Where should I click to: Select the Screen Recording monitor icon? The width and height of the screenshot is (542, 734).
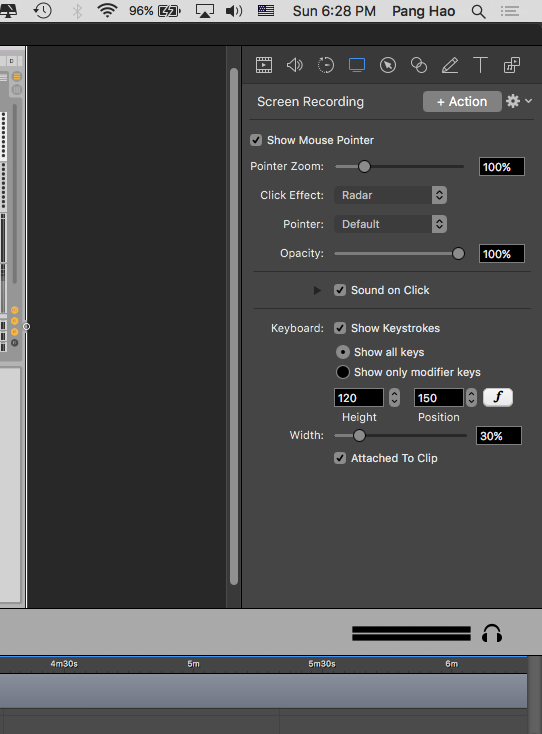(x=357, y=65)
